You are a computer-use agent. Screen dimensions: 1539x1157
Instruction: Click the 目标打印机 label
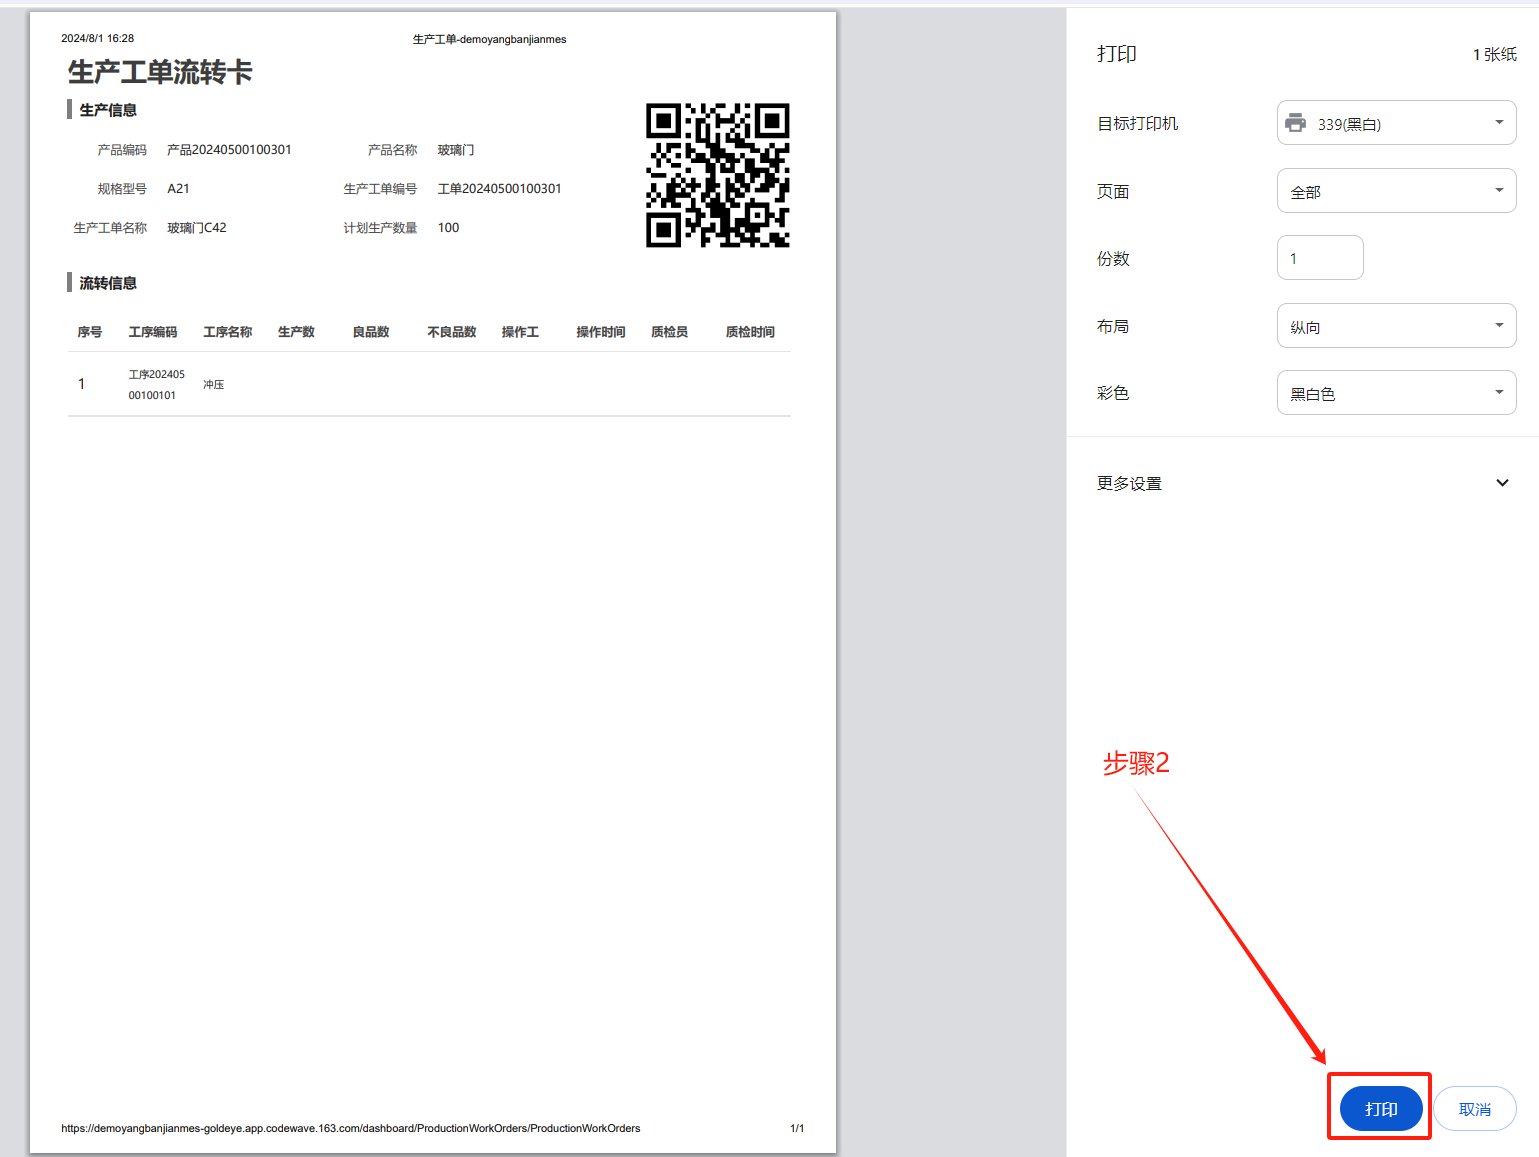coord(1138,123)
